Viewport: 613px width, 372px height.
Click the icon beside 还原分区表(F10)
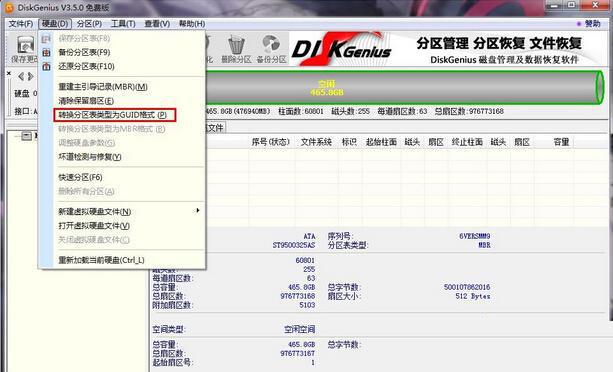click(x=47, y=66)
